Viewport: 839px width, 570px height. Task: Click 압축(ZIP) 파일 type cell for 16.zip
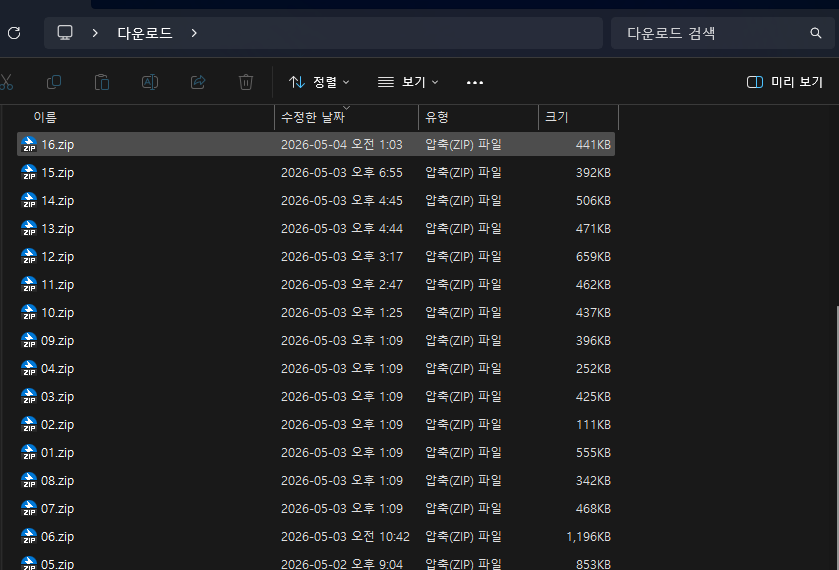[x=463, y=145]
